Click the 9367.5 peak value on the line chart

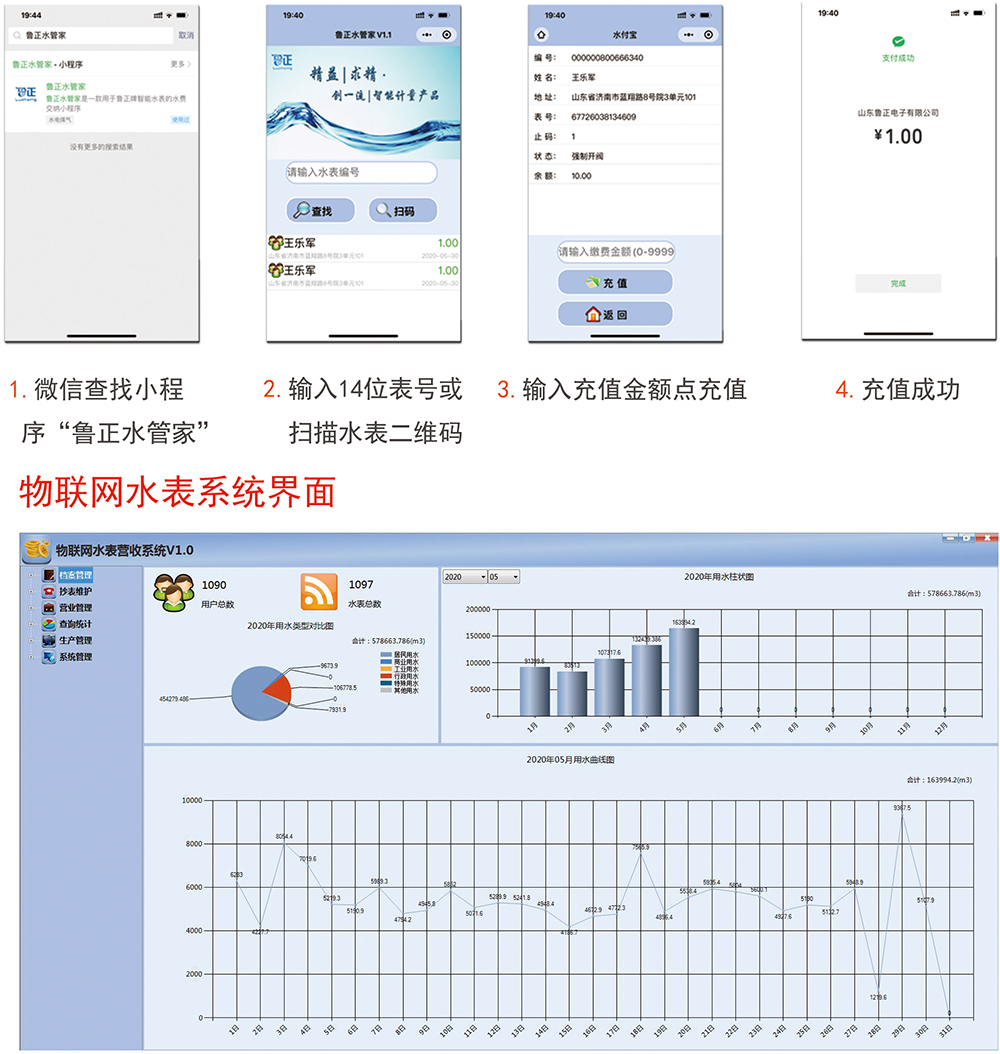(902, 808)
